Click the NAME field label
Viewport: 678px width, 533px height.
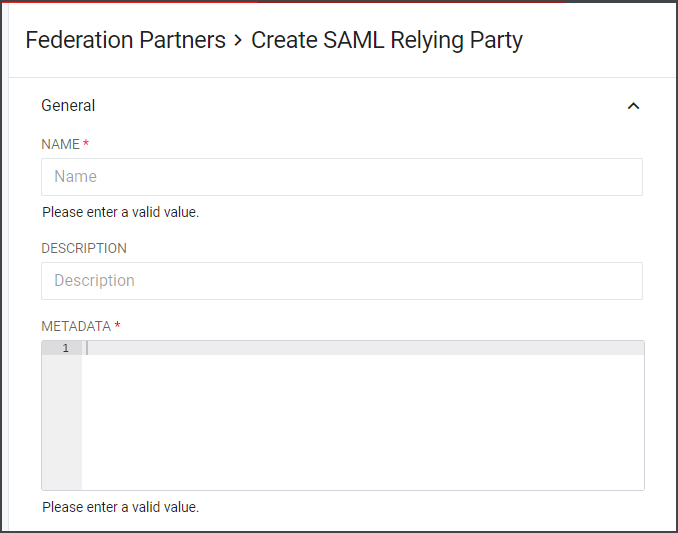pos(60,144)
